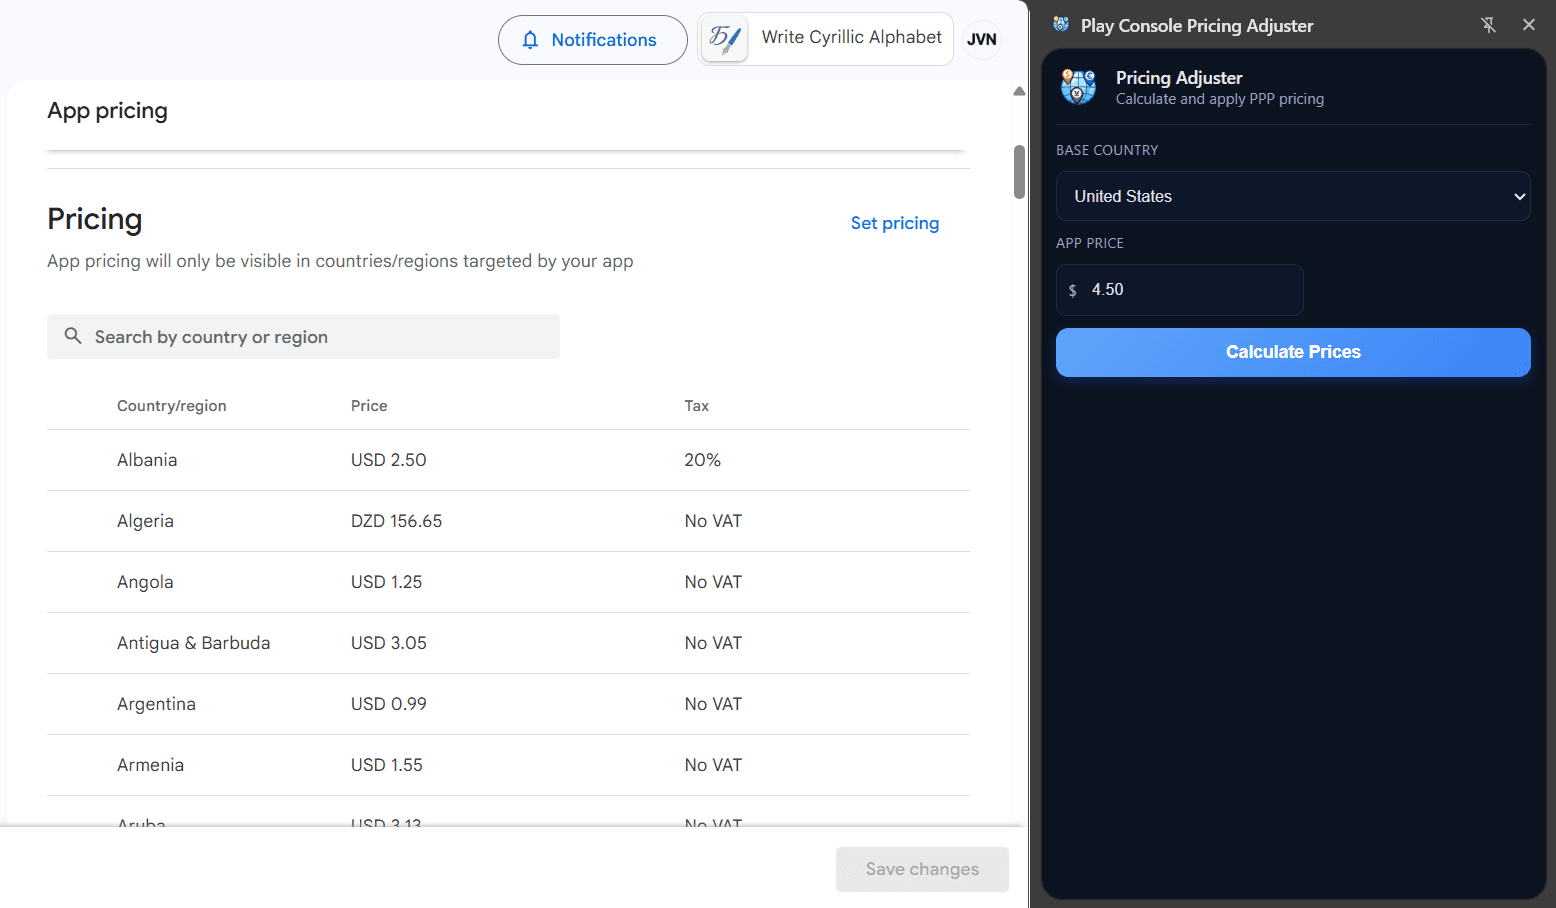Unpin the Pricing Adjuster extension
This screenshot has width=1556, height=908.
click(1489, 24)
